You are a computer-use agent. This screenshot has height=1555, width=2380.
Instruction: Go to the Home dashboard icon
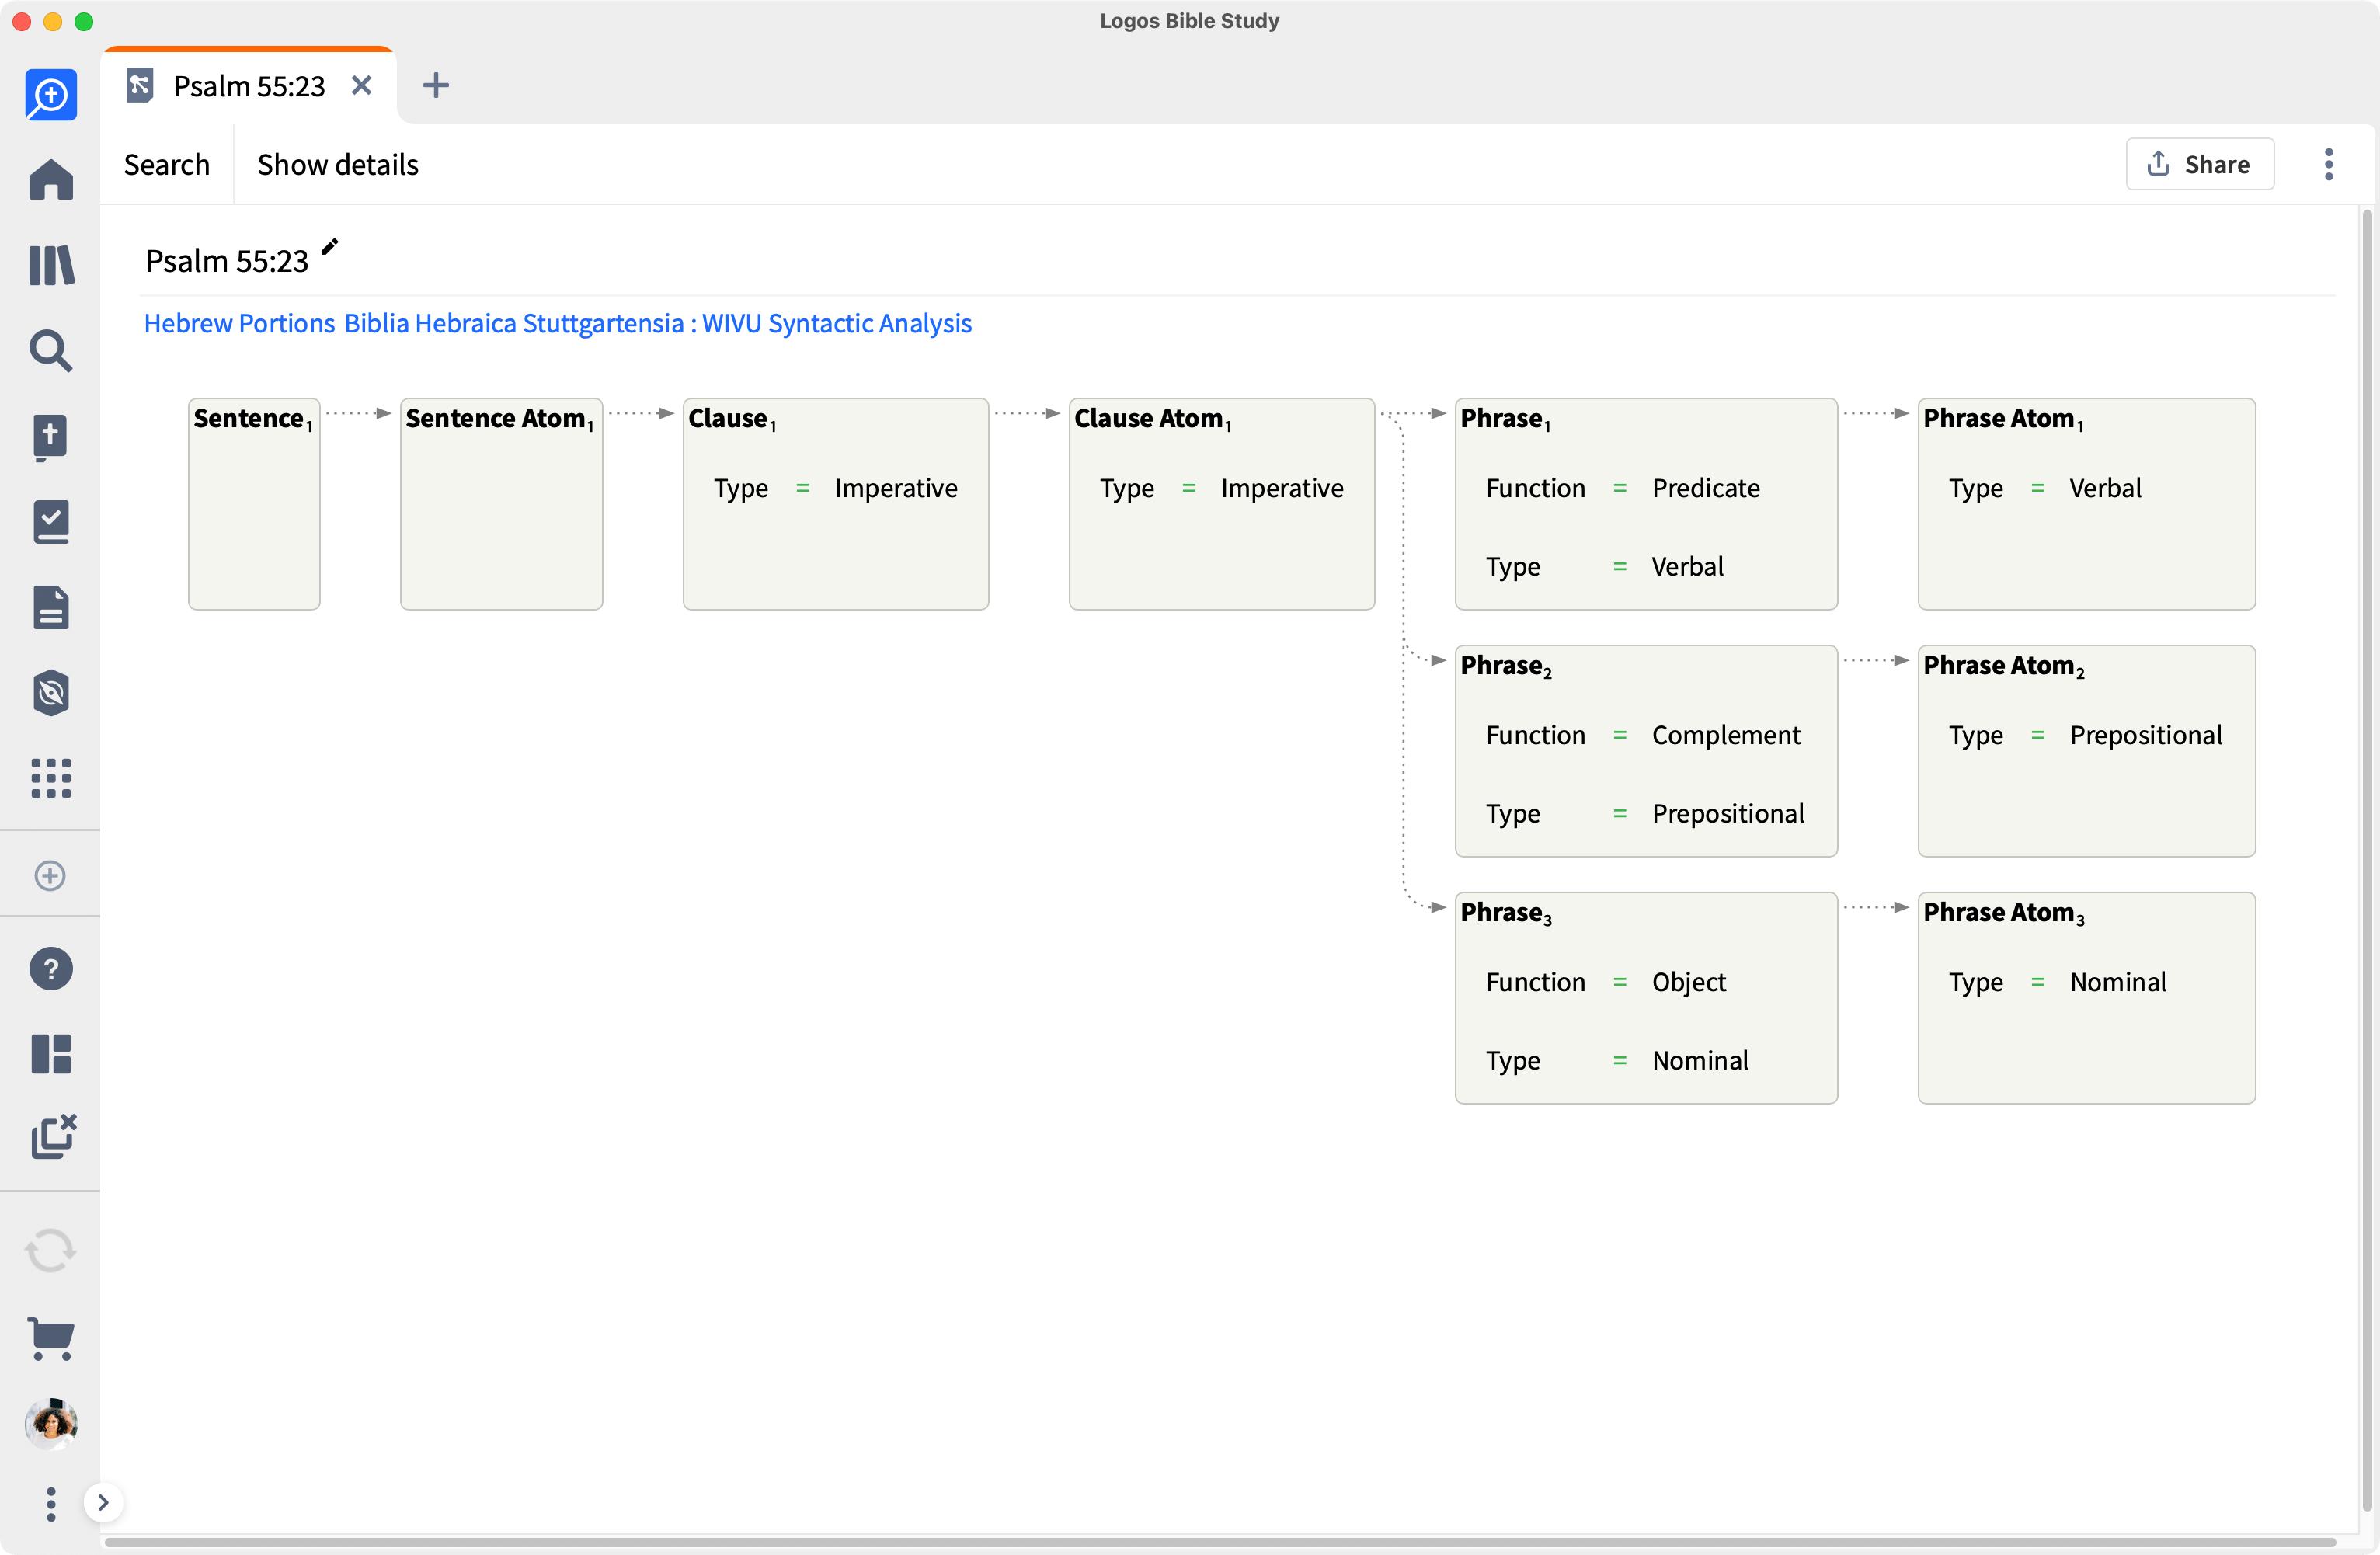51,180
